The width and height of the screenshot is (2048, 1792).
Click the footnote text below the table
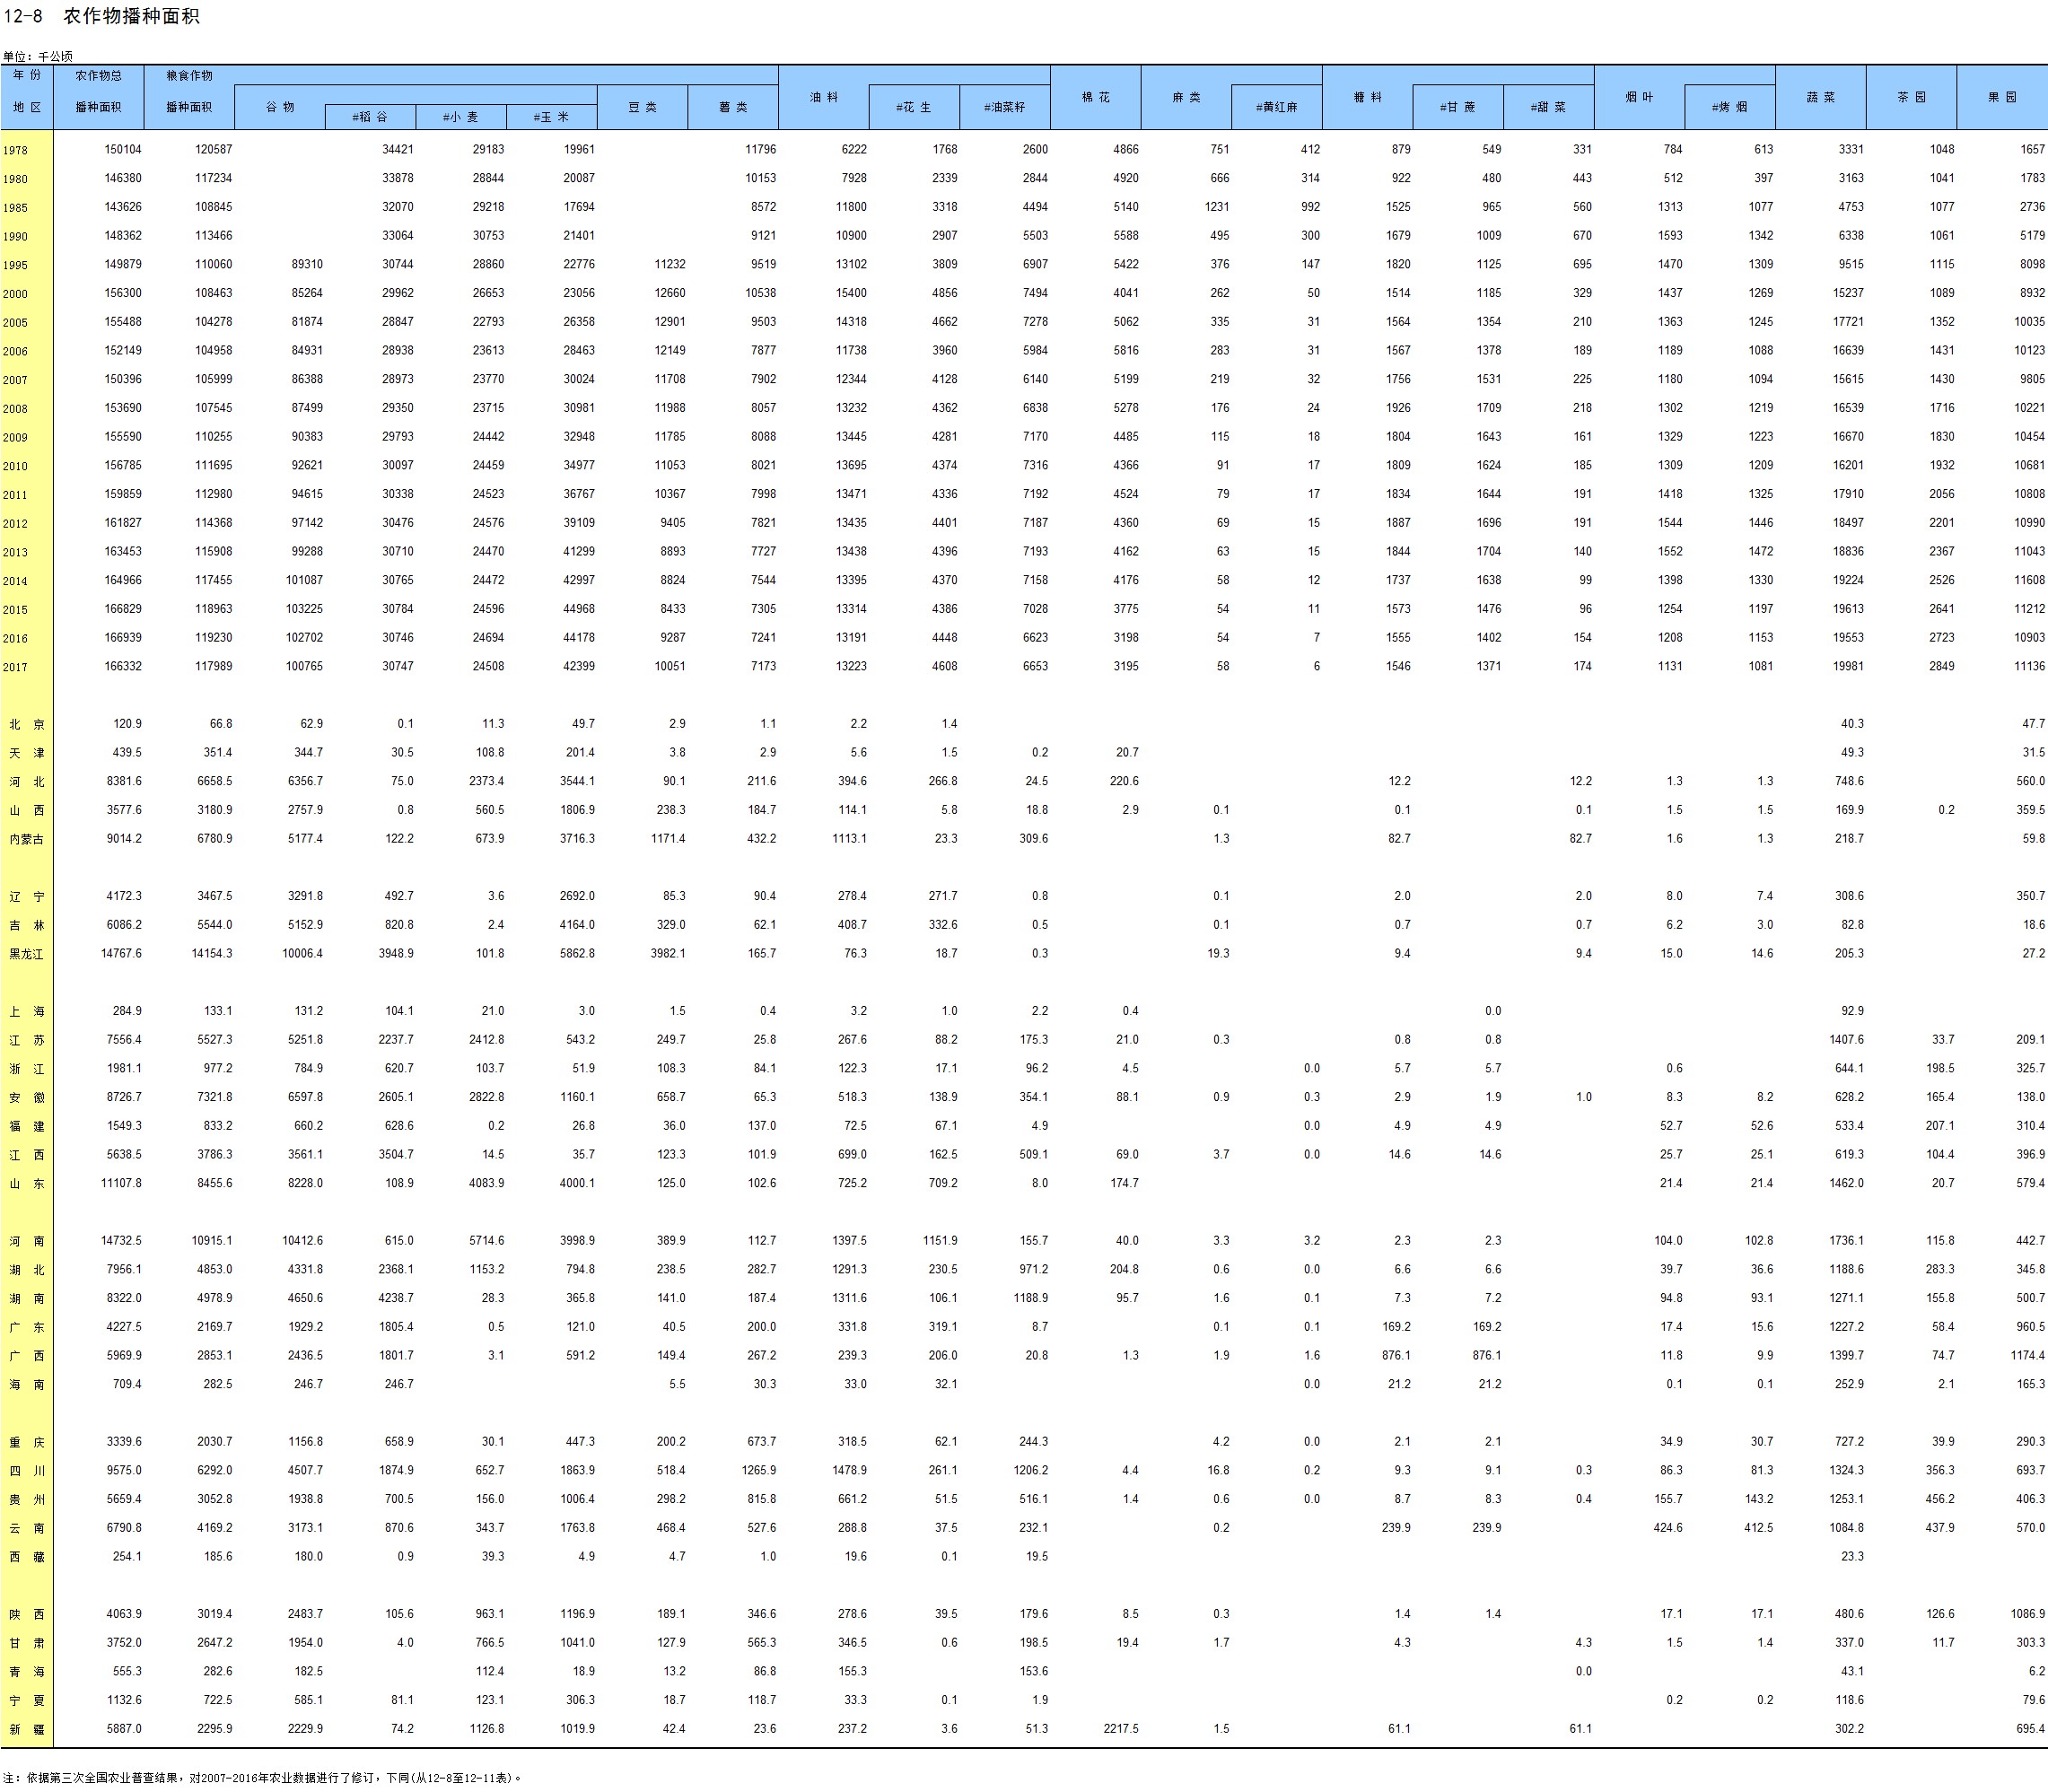[x=262, y=1777]
